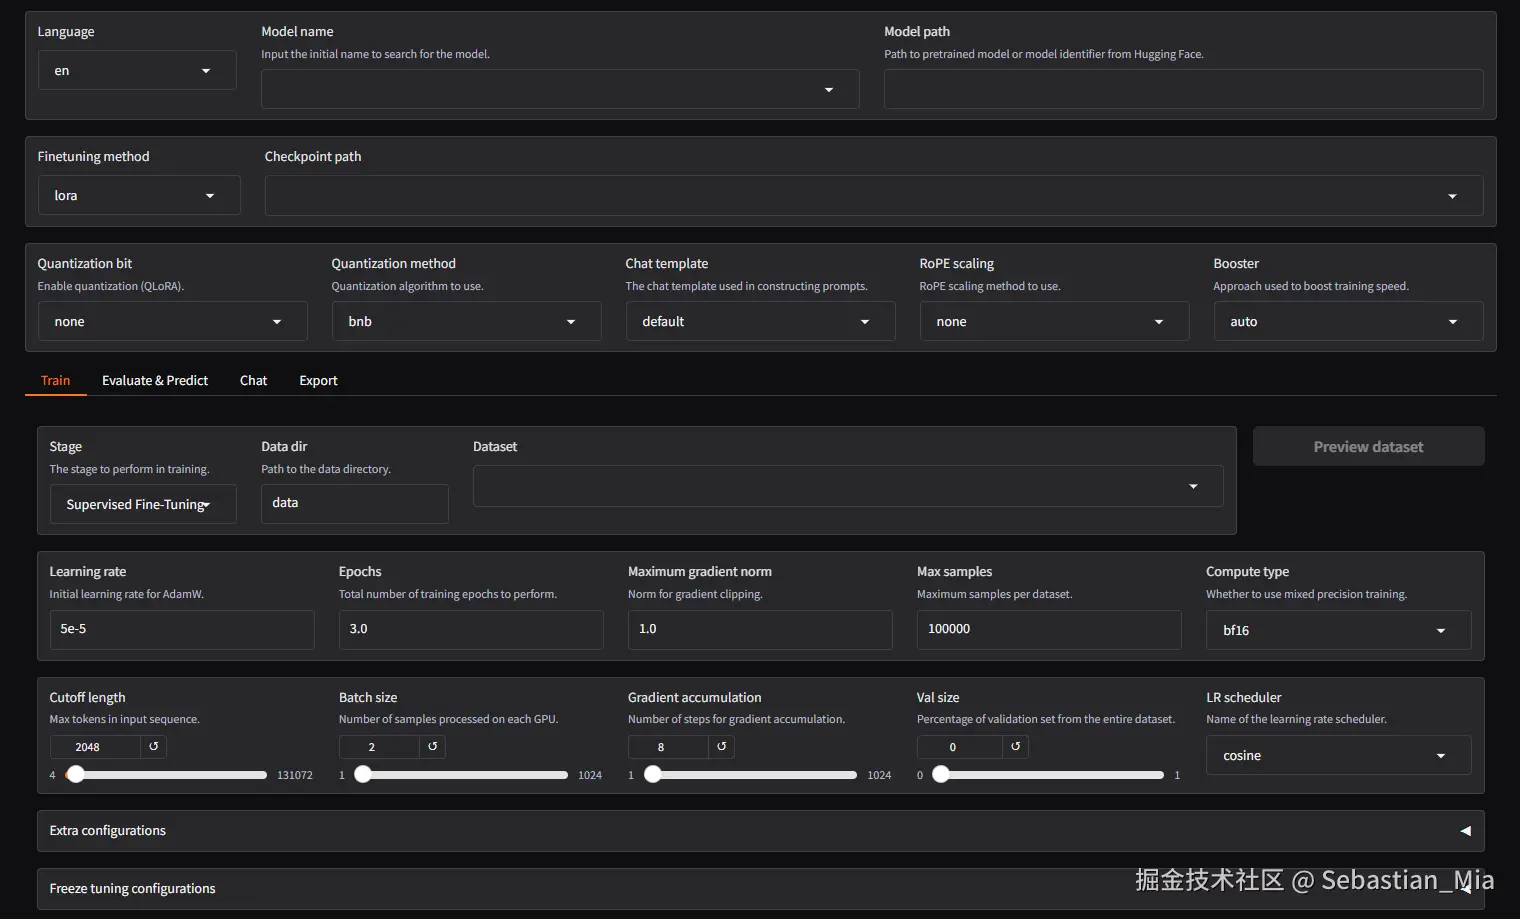Open the Dataset dropdown
This screenshot has height=919, width=1520.
[x=848, y=487]
